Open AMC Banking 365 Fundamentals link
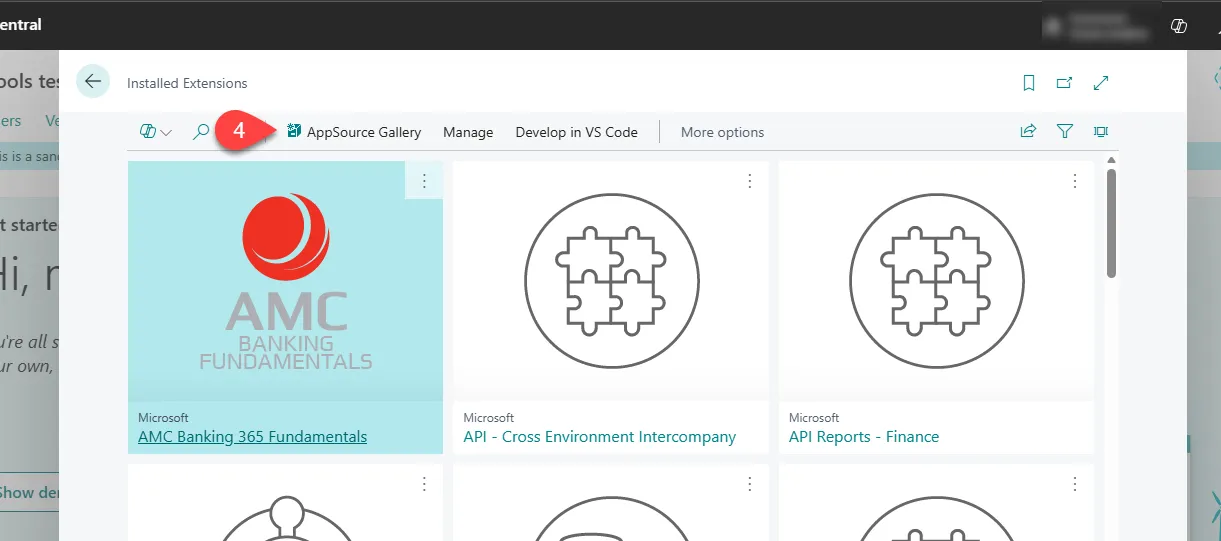1221x541 pixels. (252, 437)
